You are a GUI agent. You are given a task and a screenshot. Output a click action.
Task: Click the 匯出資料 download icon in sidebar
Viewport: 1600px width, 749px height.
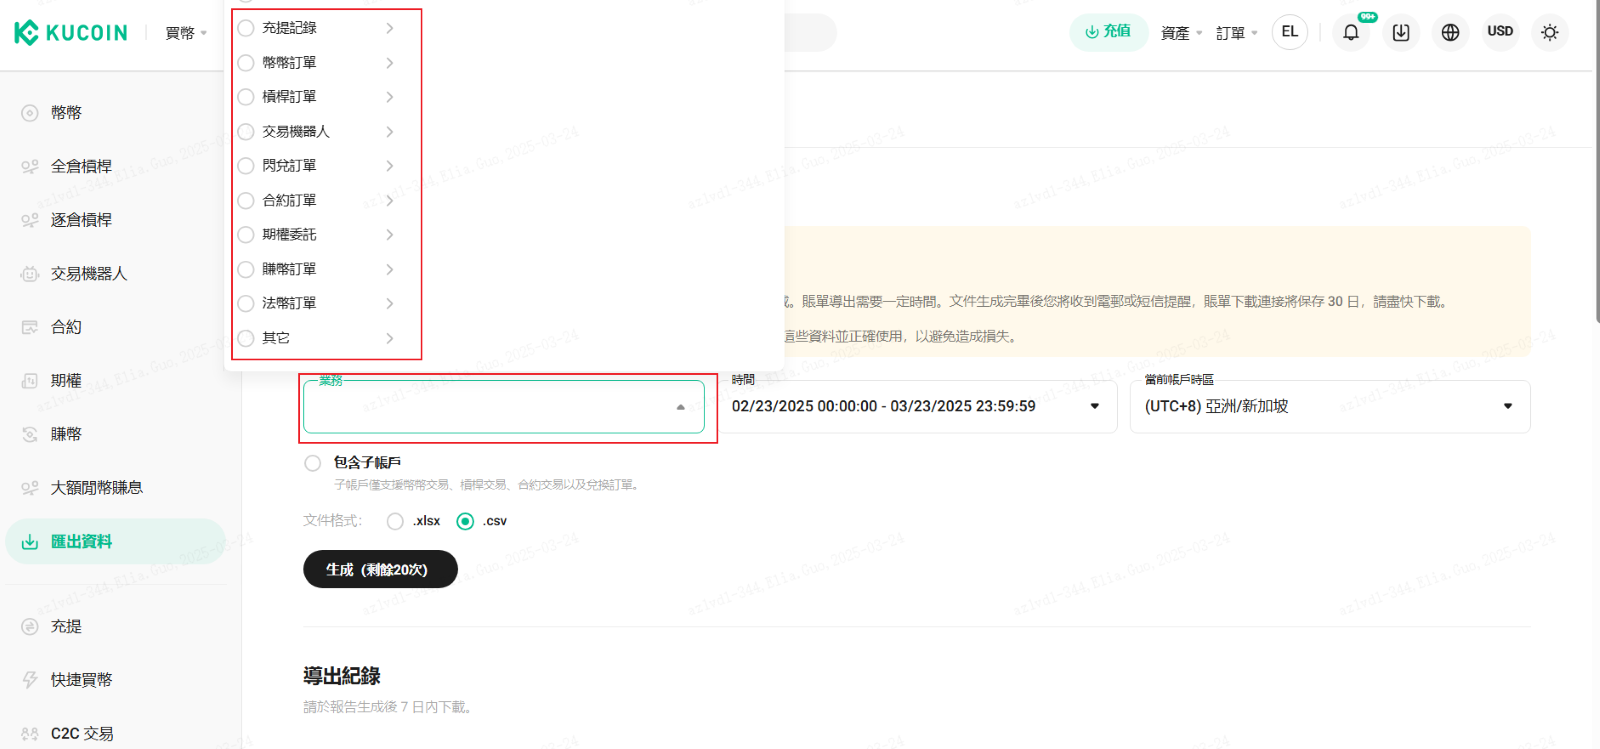pyautogui.click(x=30, y=541)
